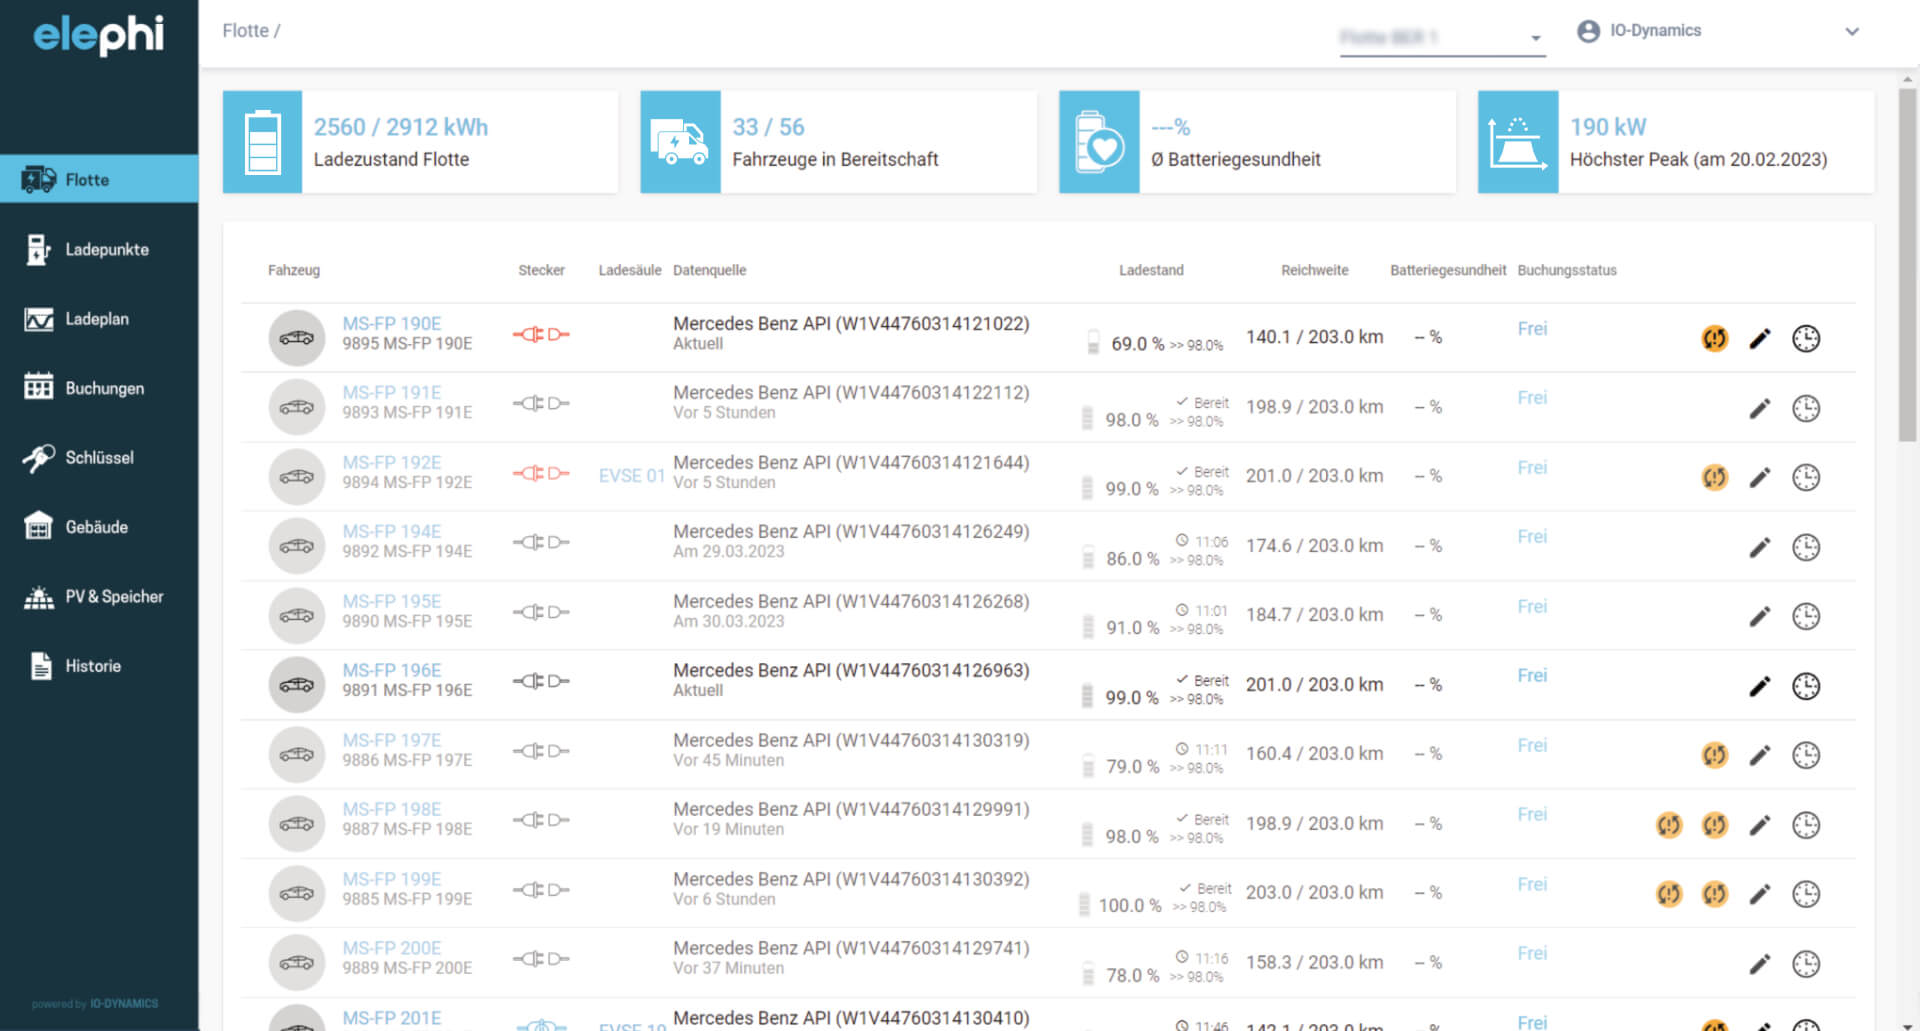Open the MS-FP 194E vehicle link
This screenshot has width=1920, height=1031.
pyautogui.click(x=391, y=532)
